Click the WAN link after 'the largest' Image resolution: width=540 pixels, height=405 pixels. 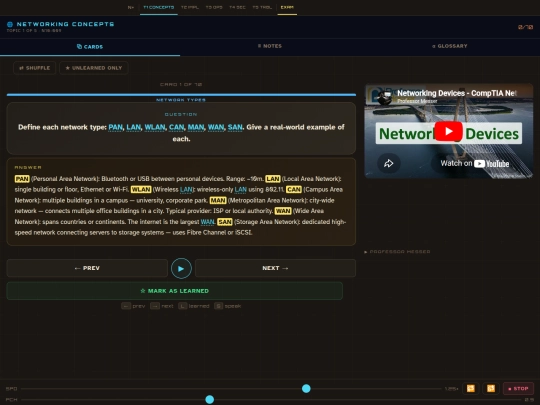[208, 222]
